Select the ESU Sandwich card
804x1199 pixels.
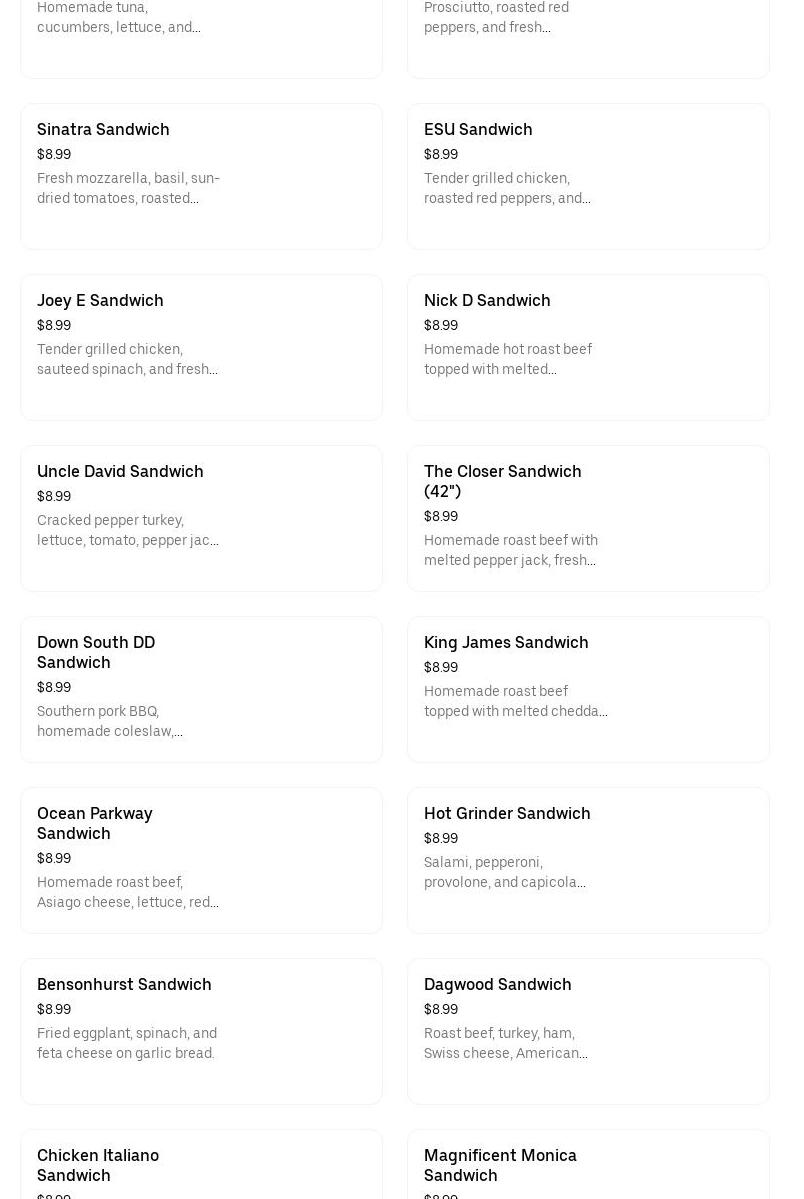pos(478,130)
